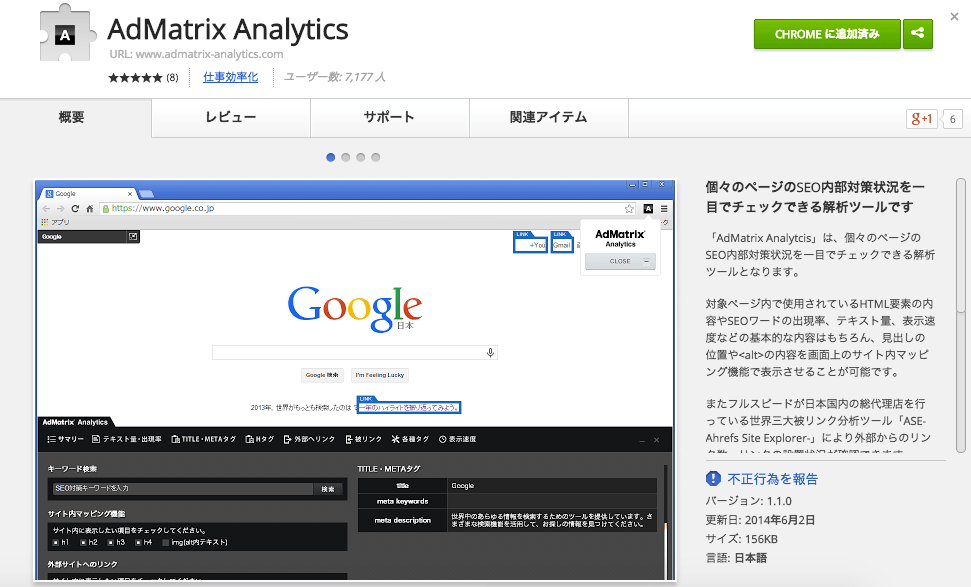Click the +1 count of 6
971x587 pixels.
(952, 119)
